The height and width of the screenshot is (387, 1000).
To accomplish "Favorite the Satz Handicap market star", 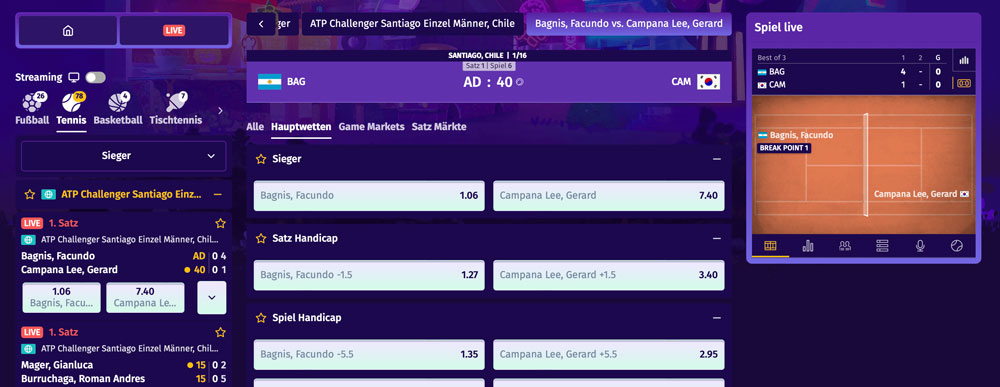I will 260,238.
